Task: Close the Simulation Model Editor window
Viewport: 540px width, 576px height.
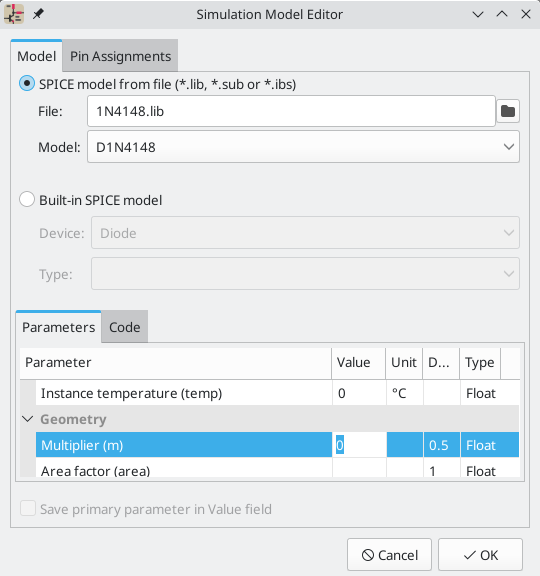Action: tap(526, 14)
